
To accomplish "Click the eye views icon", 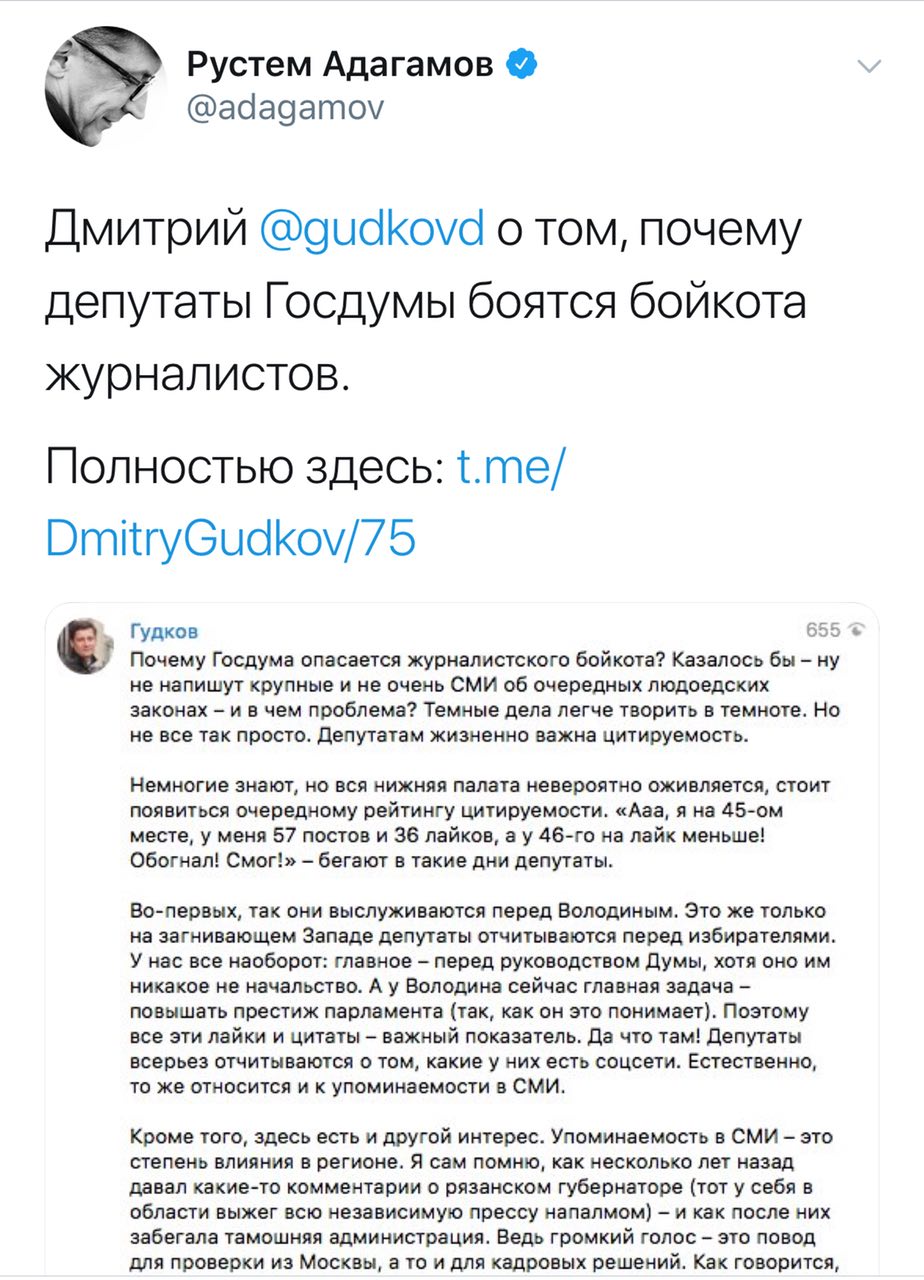I will point(855,630).
